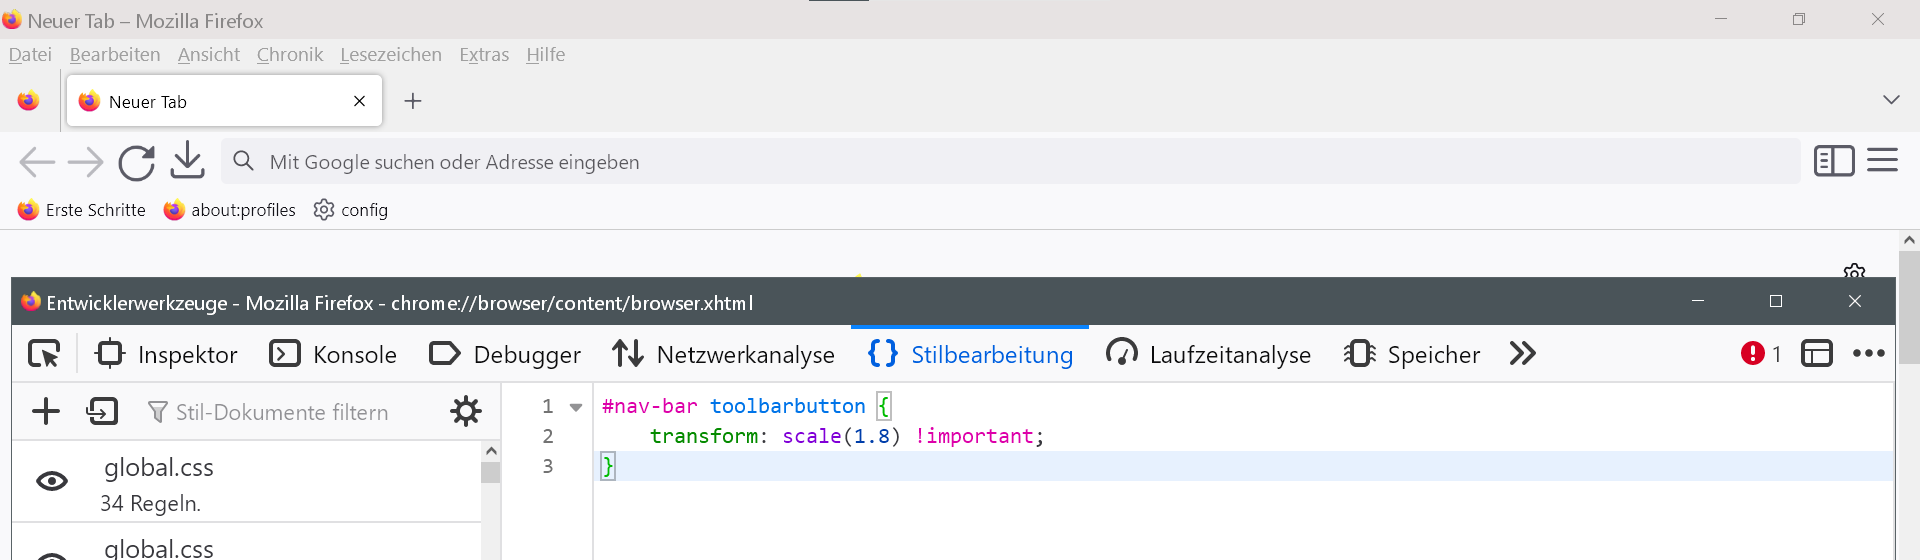The image size is (1920, 560).
Task: Open the config bookmark
Action: tap(351, 210)
